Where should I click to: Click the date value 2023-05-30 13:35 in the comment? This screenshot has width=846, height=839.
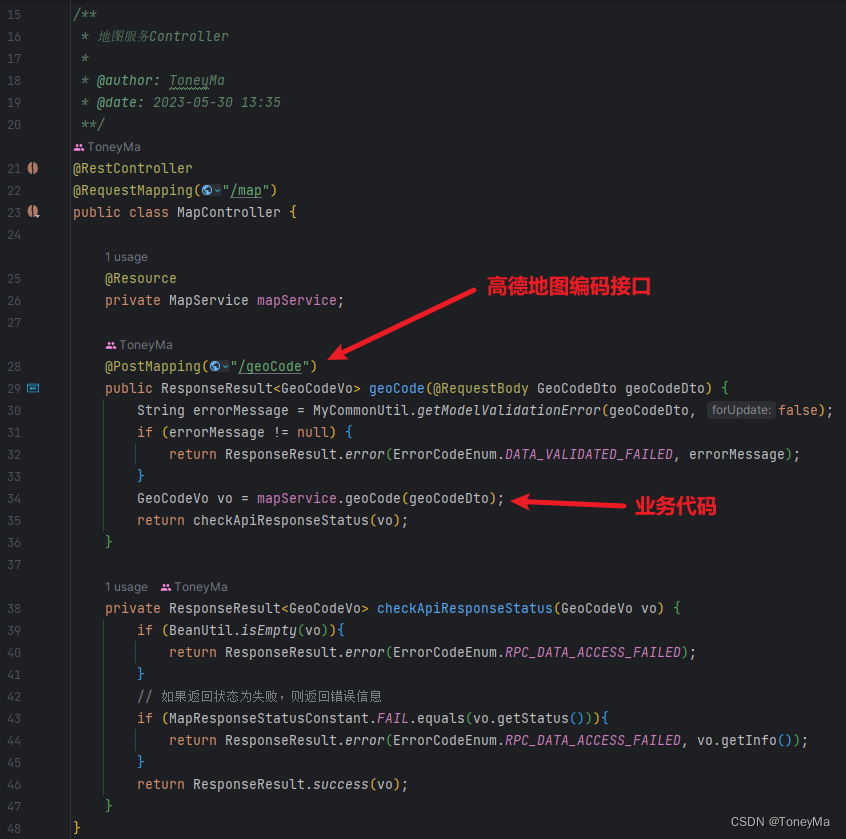tap(217, 103)
